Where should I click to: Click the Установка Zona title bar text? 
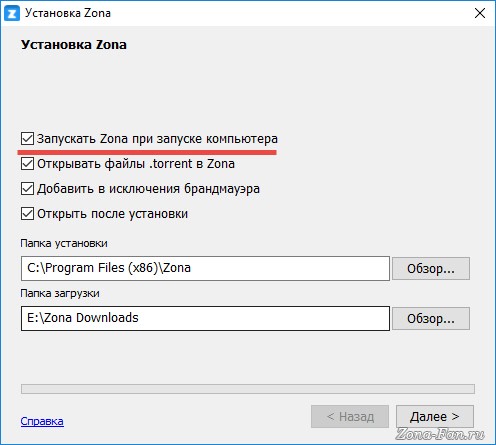pyautogui.click(x=68, y=13)
